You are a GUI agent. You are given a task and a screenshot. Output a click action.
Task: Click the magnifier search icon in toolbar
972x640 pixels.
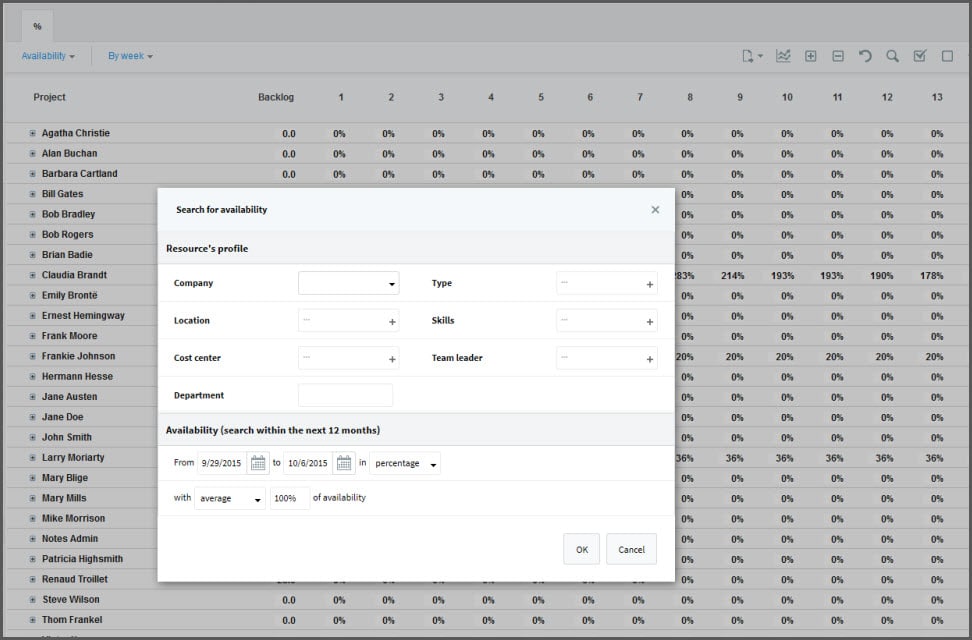[892, 56]
